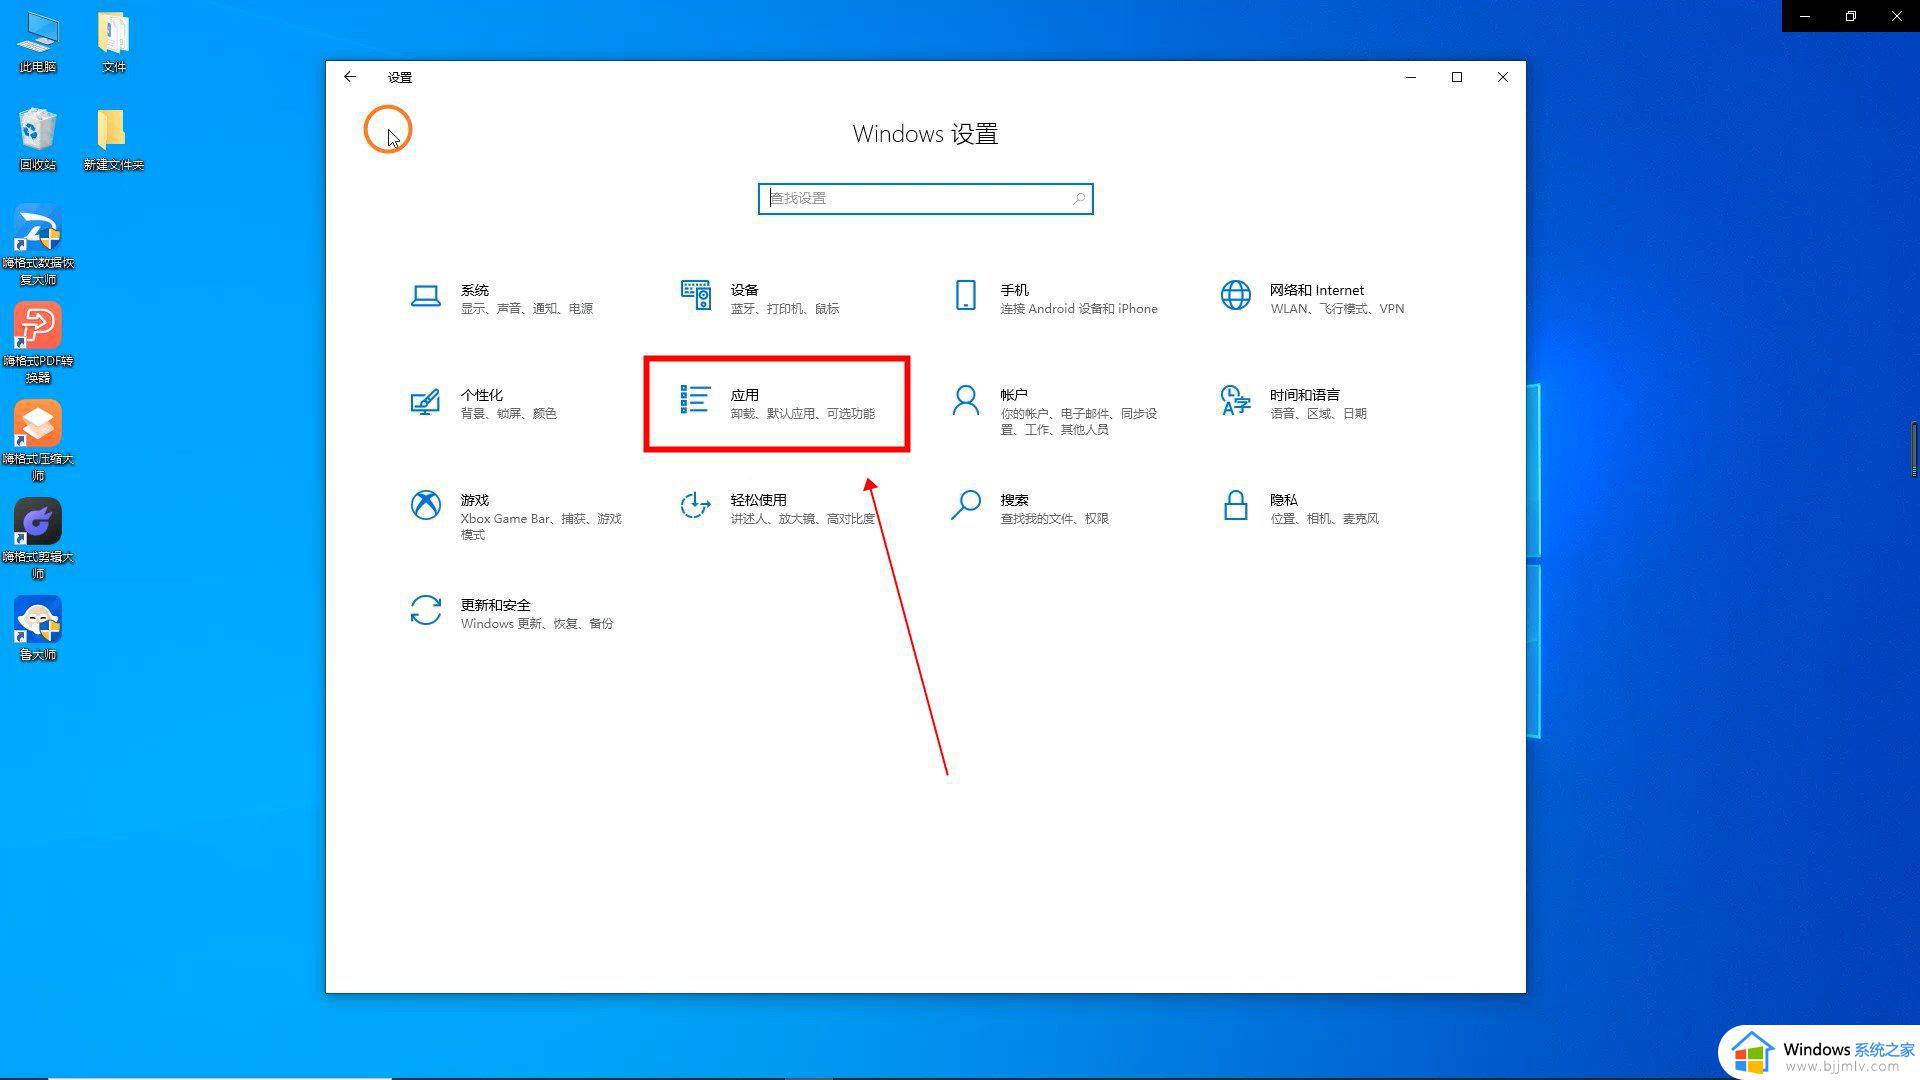Viewport: 1920px width, 1080px height.
Task: Click the 隐私 title text
Action: (1284, 500)
